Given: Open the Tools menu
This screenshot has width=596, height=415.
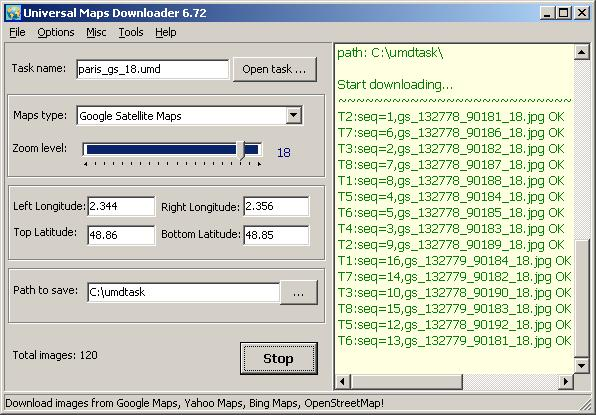Looking at the screenshot, I should [131, 32].
